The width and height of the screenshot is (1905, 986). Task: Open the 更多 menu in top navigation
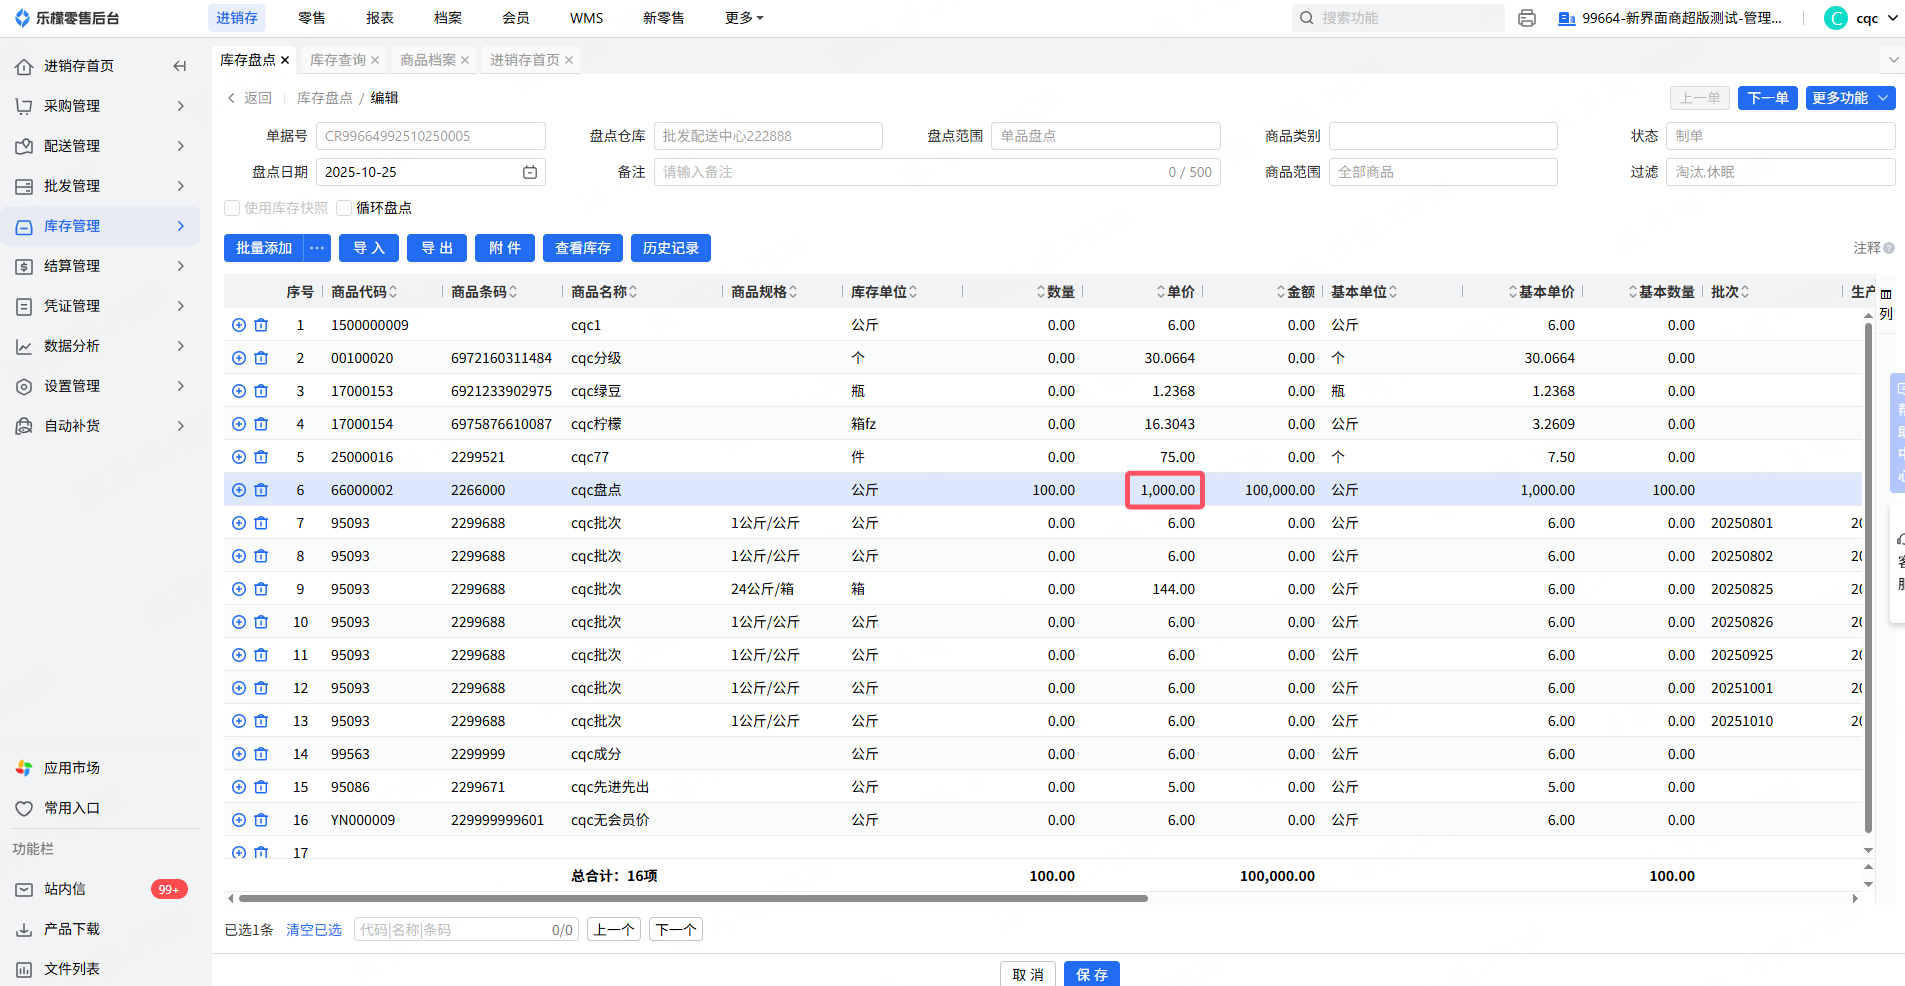[x=744, y=18]
